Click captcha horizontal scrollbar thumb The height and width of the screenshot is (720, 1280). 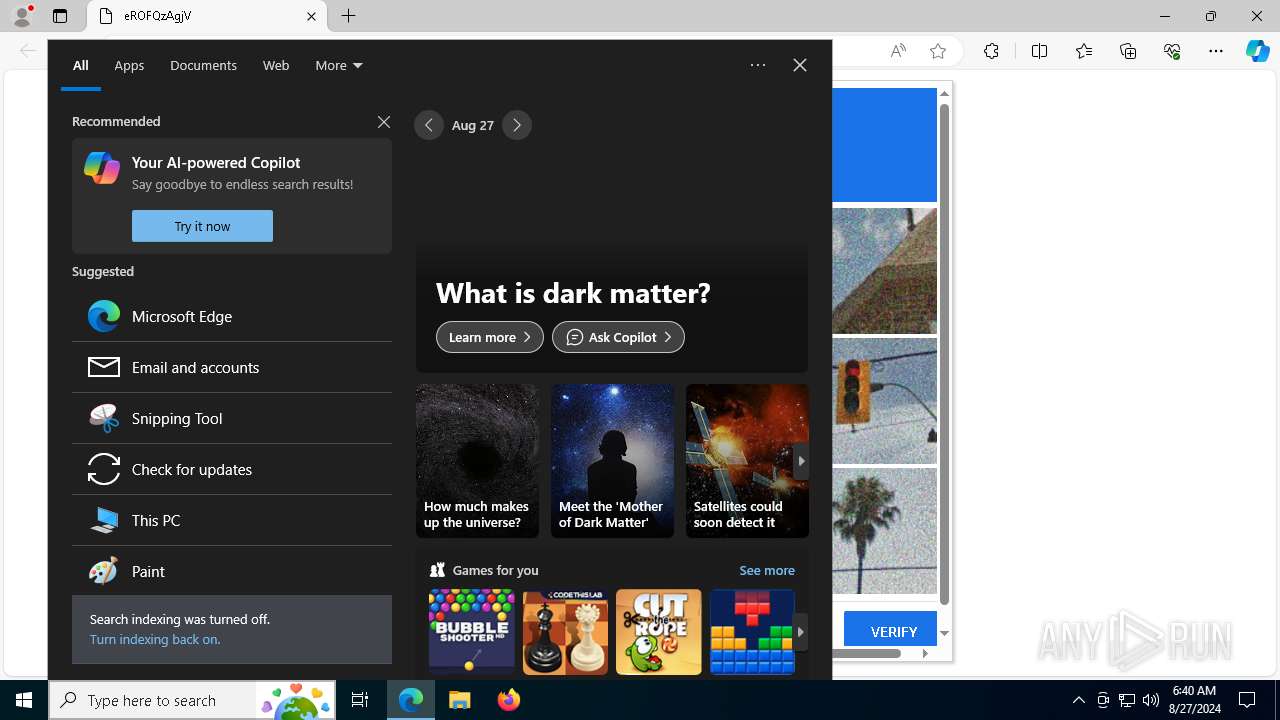[868, 654]
